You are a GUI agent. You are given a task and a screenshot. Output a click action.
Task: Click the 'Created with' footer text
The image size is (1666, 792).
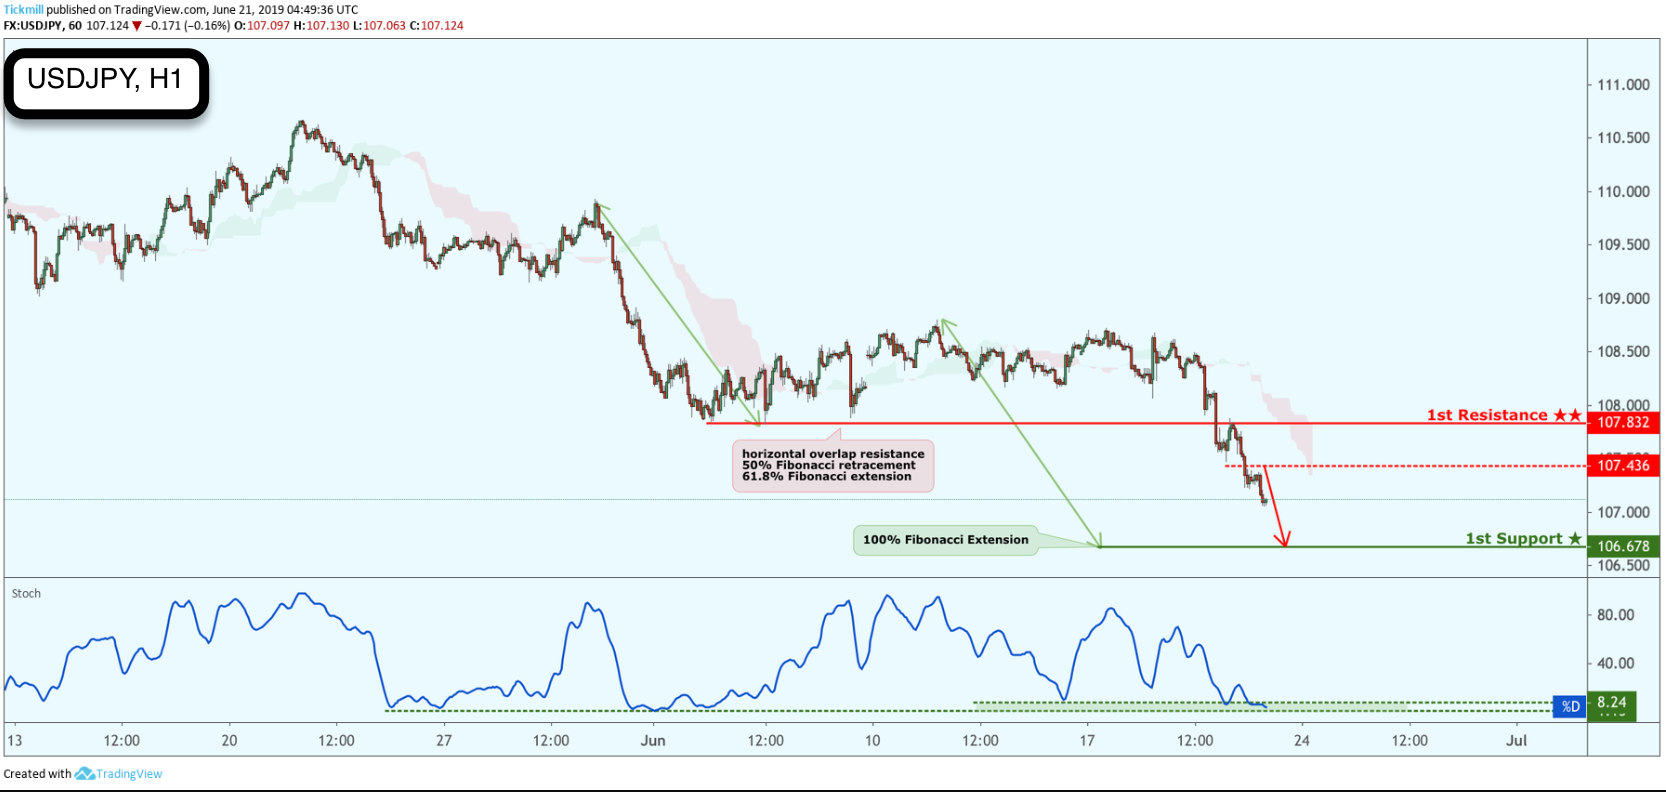pyautogui.click(x=37, y=774)
